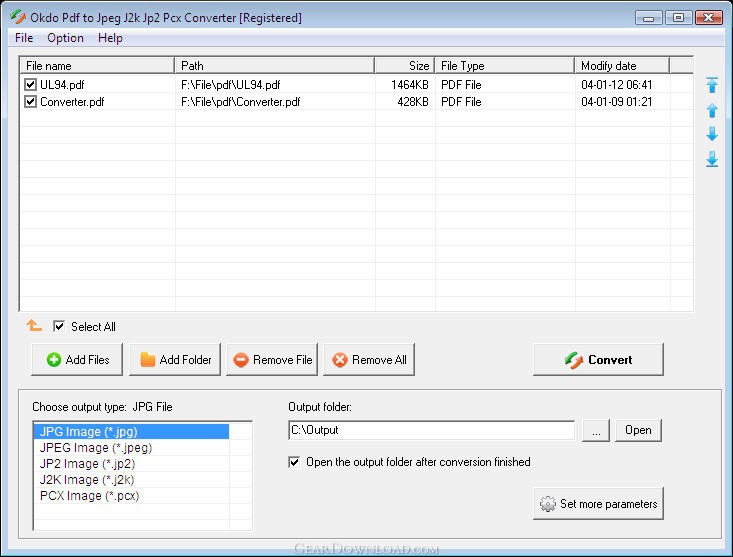Minimize the Okdo converter window
Viewport: 733px width, 557px height.
pos(649,18)
